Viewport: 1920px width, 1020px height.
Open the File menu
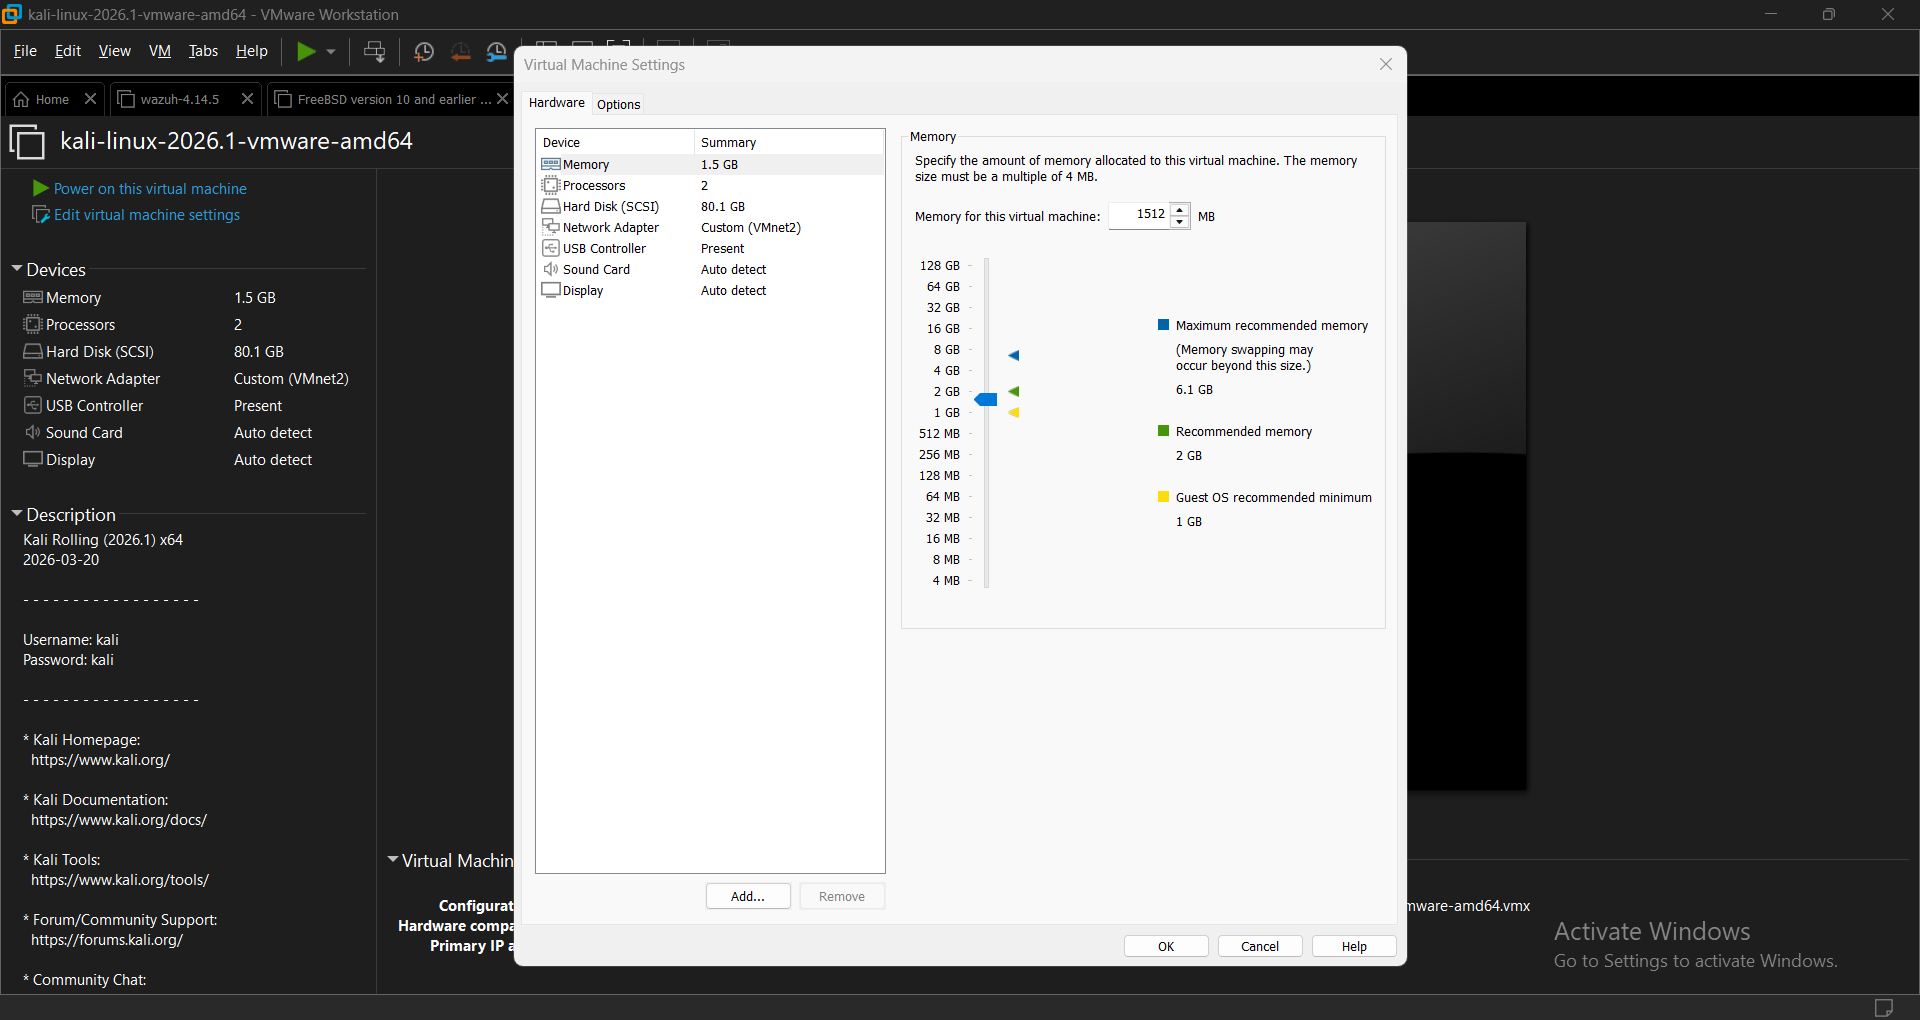(25, 51)
